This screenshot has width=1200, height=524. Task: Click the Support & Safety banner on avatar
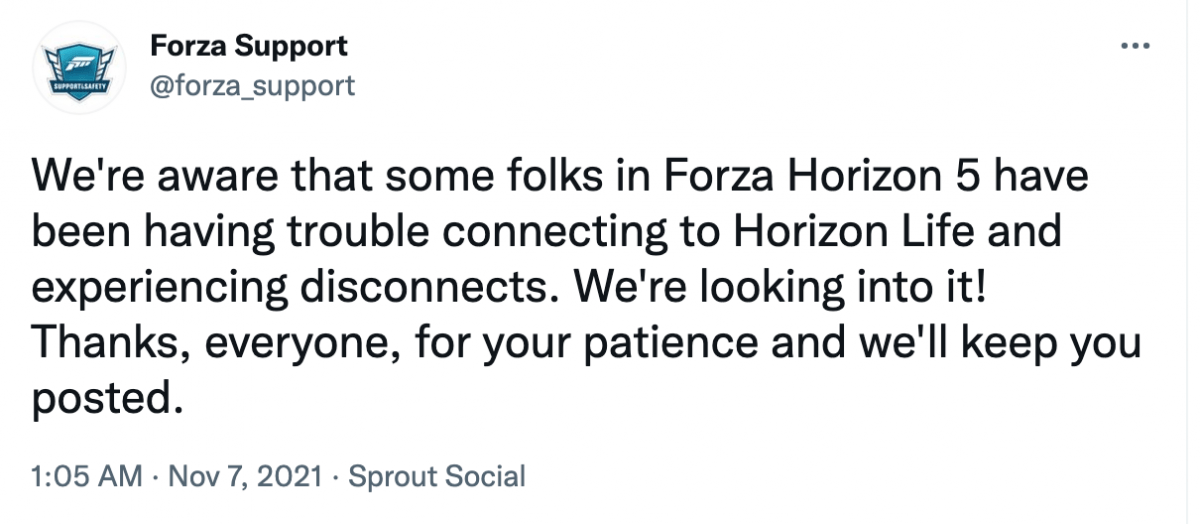point(79,89)
